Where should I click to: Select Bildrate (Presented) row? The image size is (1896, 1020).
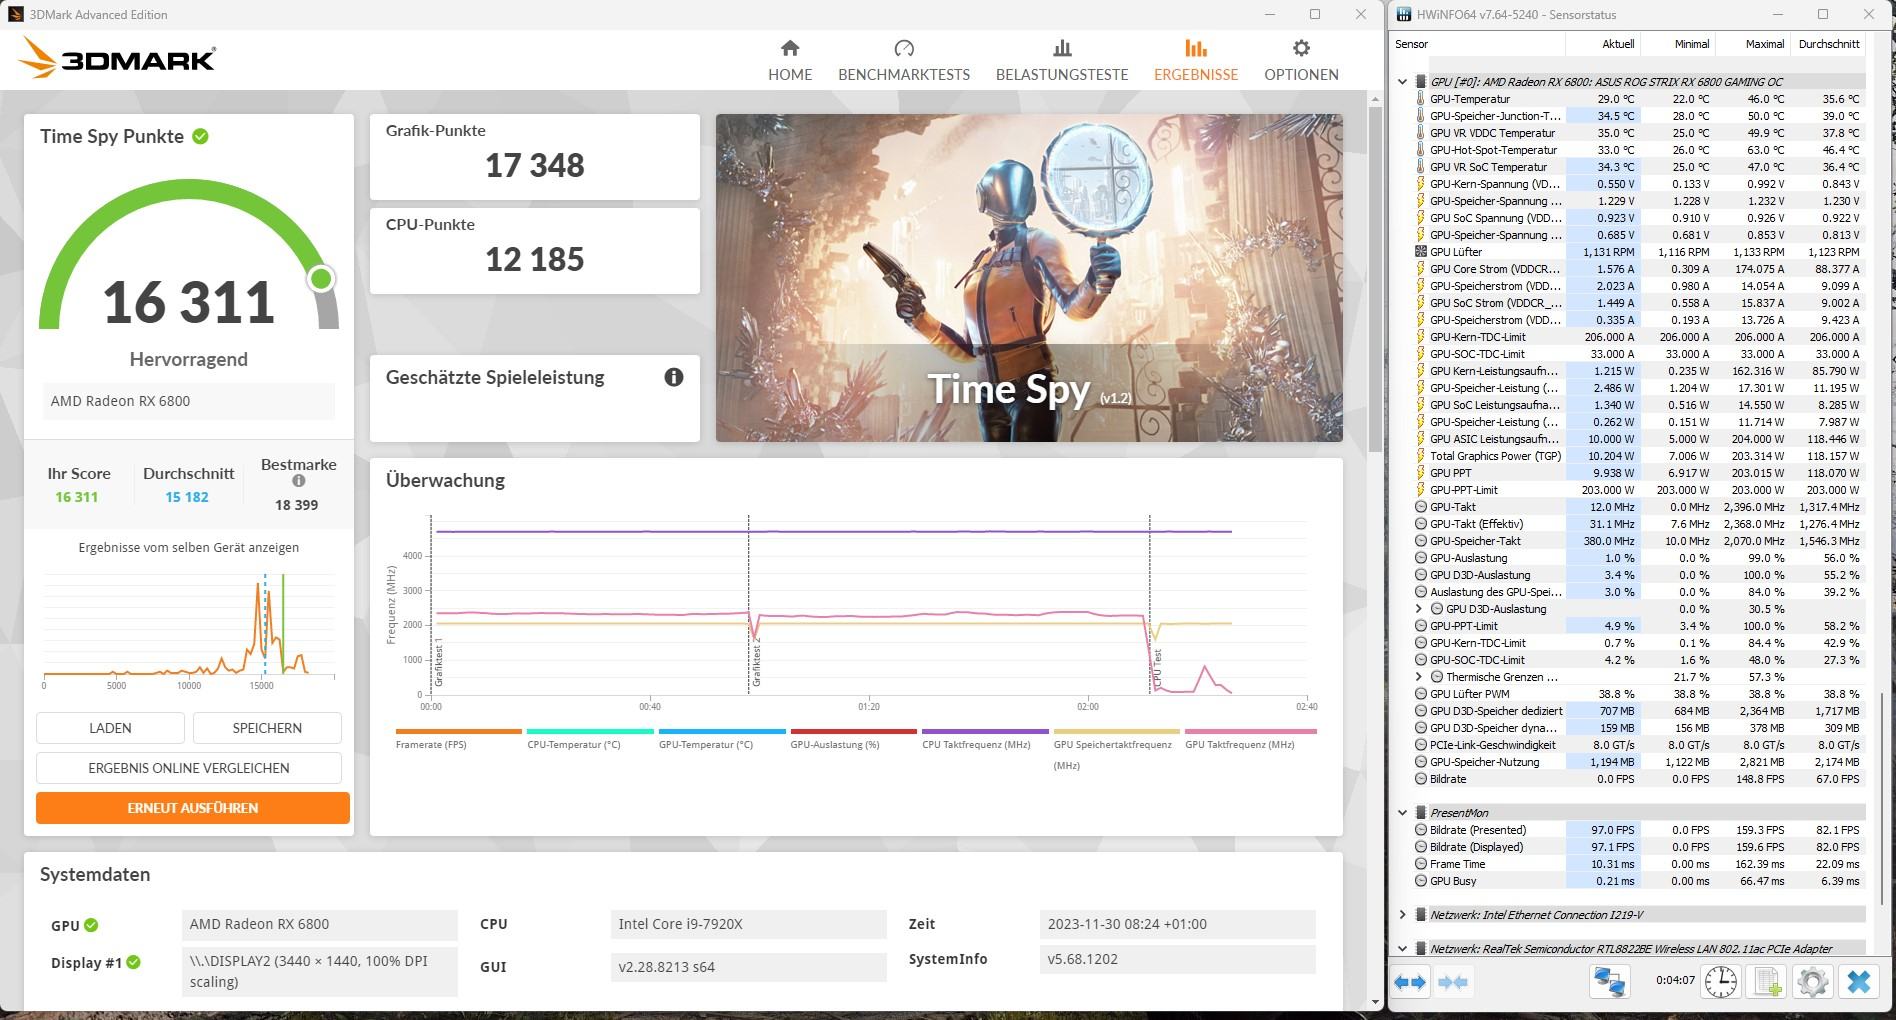[x=1639, y=830]
